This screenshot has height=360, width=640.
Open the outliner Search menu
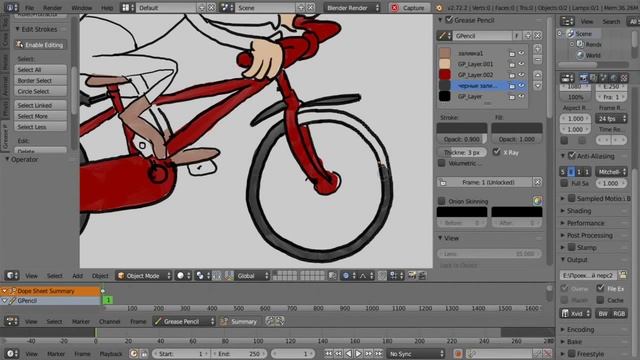click(611, 21)
